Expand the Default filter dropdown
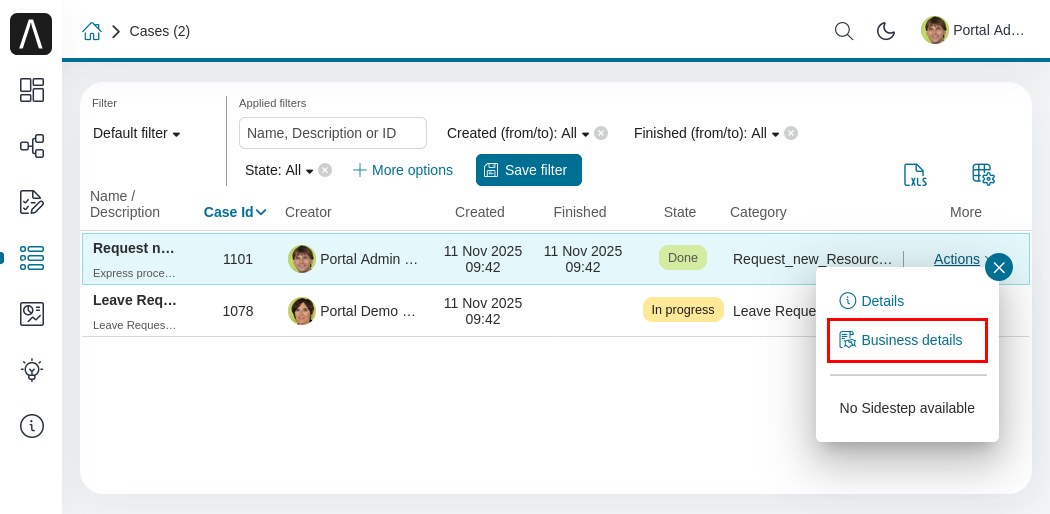 click(x=137, y=133)
